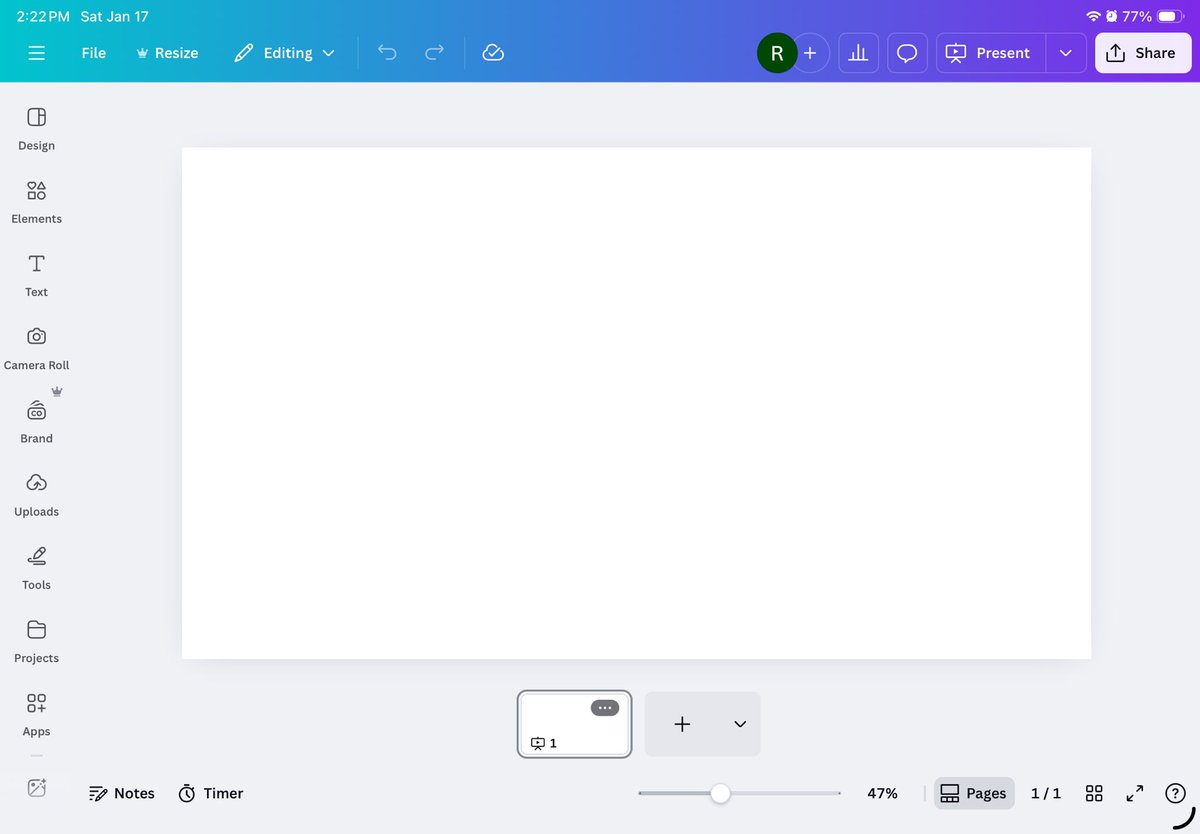The width and height of the screenshot is (1200, 834).
Task: Expand Present options chevron
Action: coord(1066,53)
